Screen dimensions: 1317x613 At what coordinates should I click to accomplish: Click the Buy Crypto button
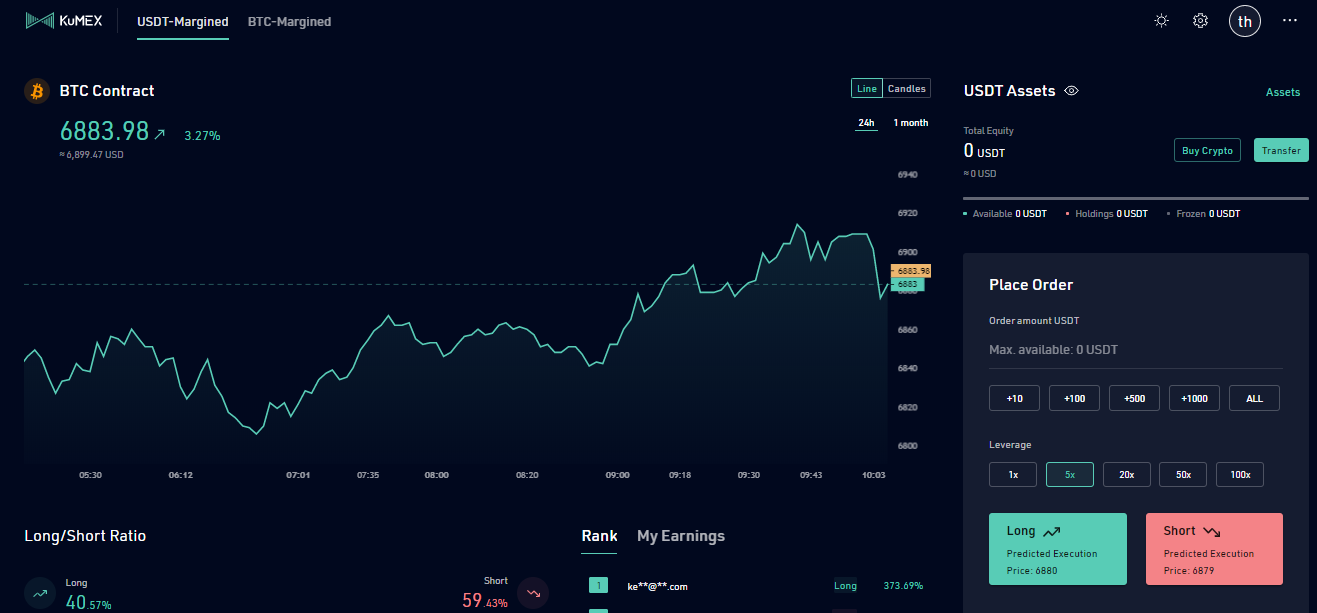click(x=1207, y=150)
